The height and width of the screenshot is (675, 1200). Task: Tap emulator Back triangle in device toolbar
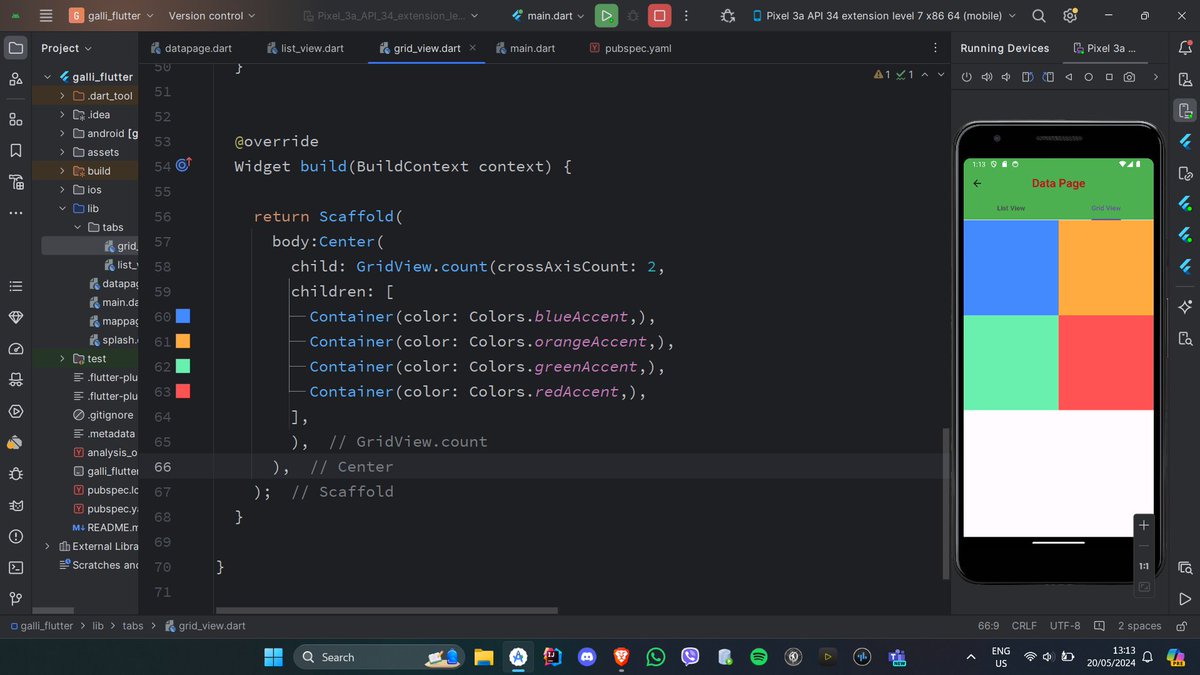tap(1069, 77)
